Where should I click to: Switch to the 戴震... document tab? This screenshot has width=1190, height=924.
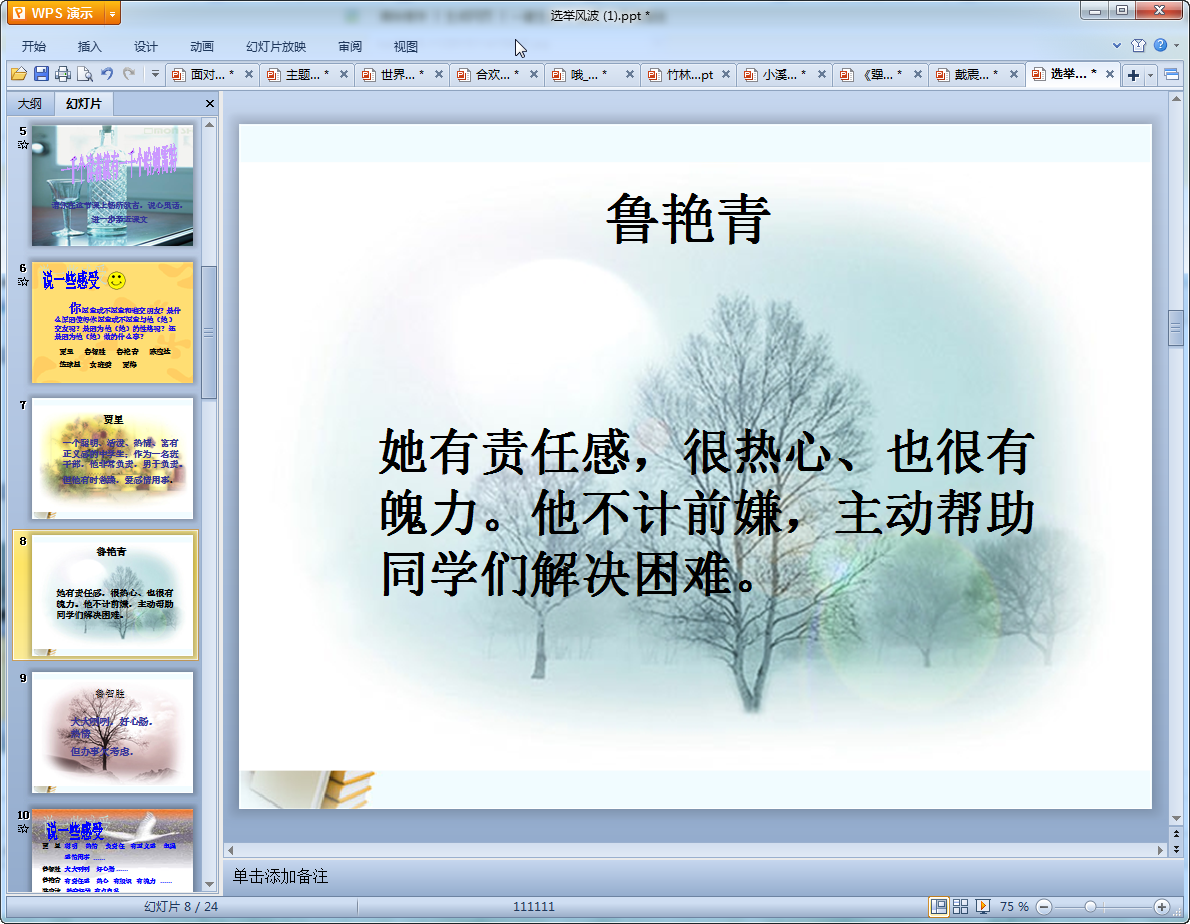(970, 74)
